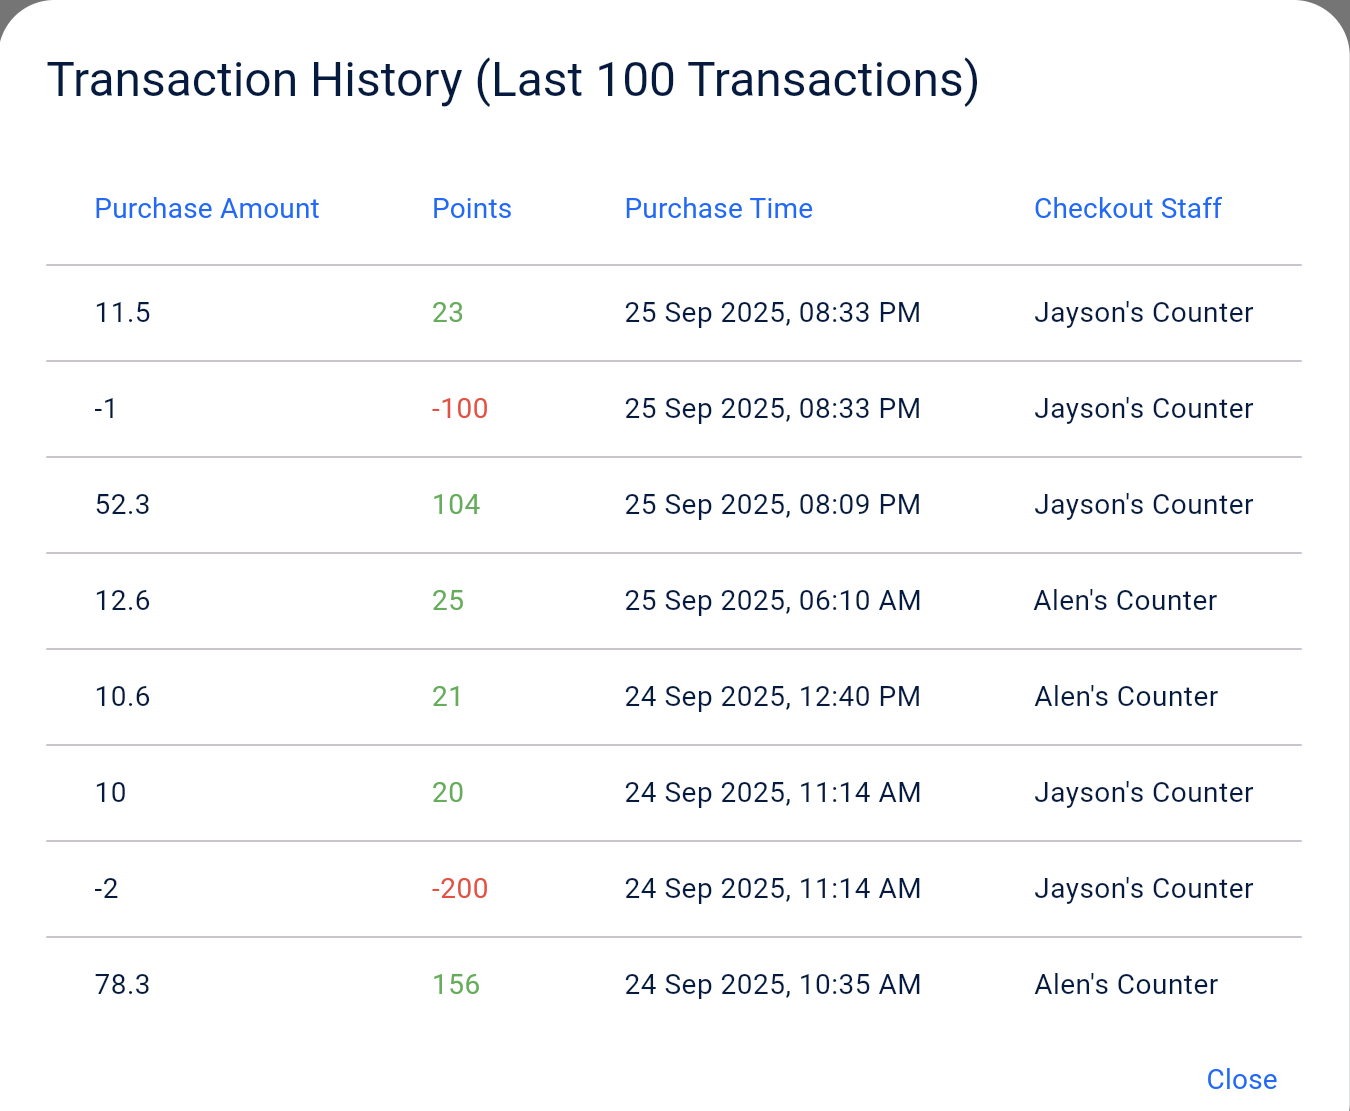Screen dimensions: 1350x1111
Task: Click the 104 points value
Action: (455, 504)
